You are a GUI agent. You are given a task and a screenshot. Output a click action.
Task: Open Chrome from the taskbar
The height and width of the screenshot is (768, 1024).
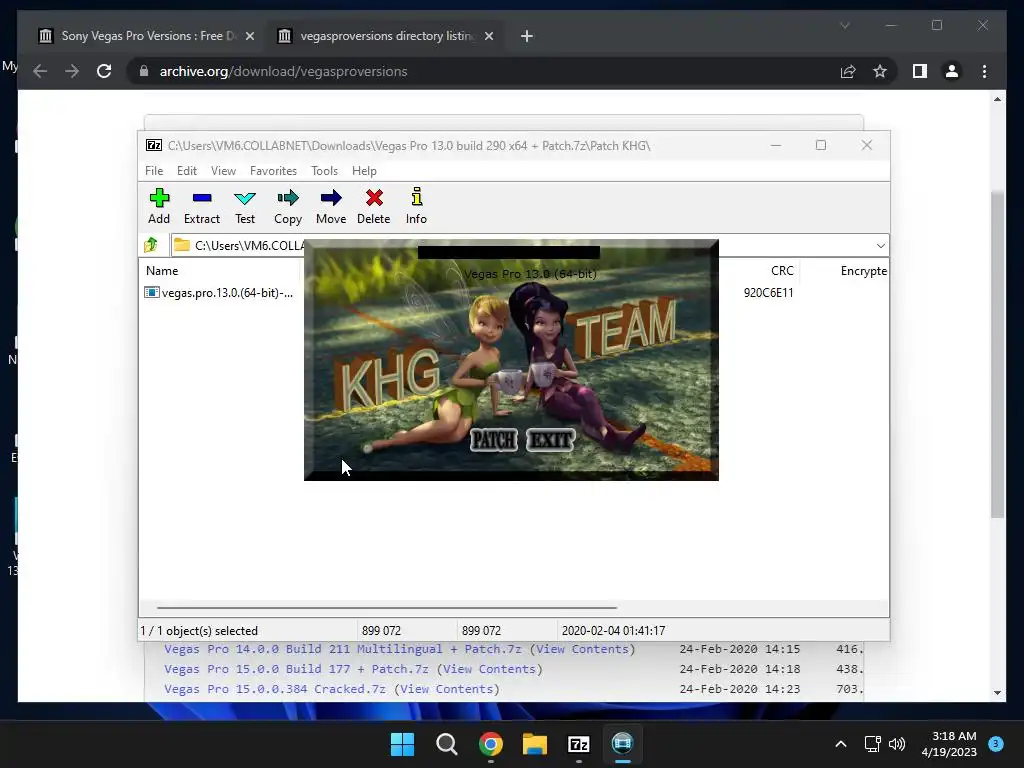(490, 744)
